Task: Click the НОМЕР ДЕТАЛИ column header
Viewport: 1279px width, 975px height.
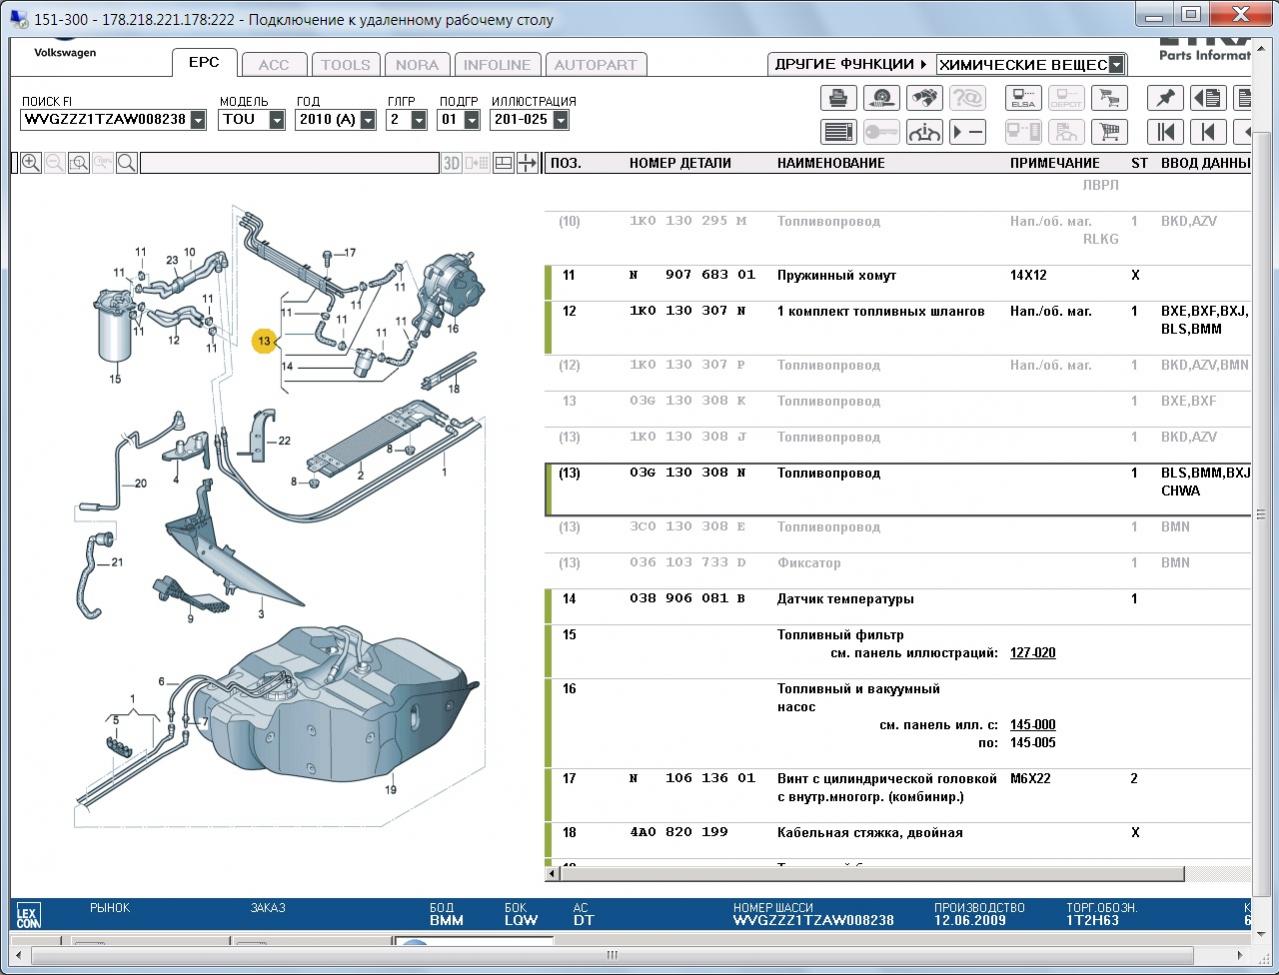Action: click(x=680, y=163)
